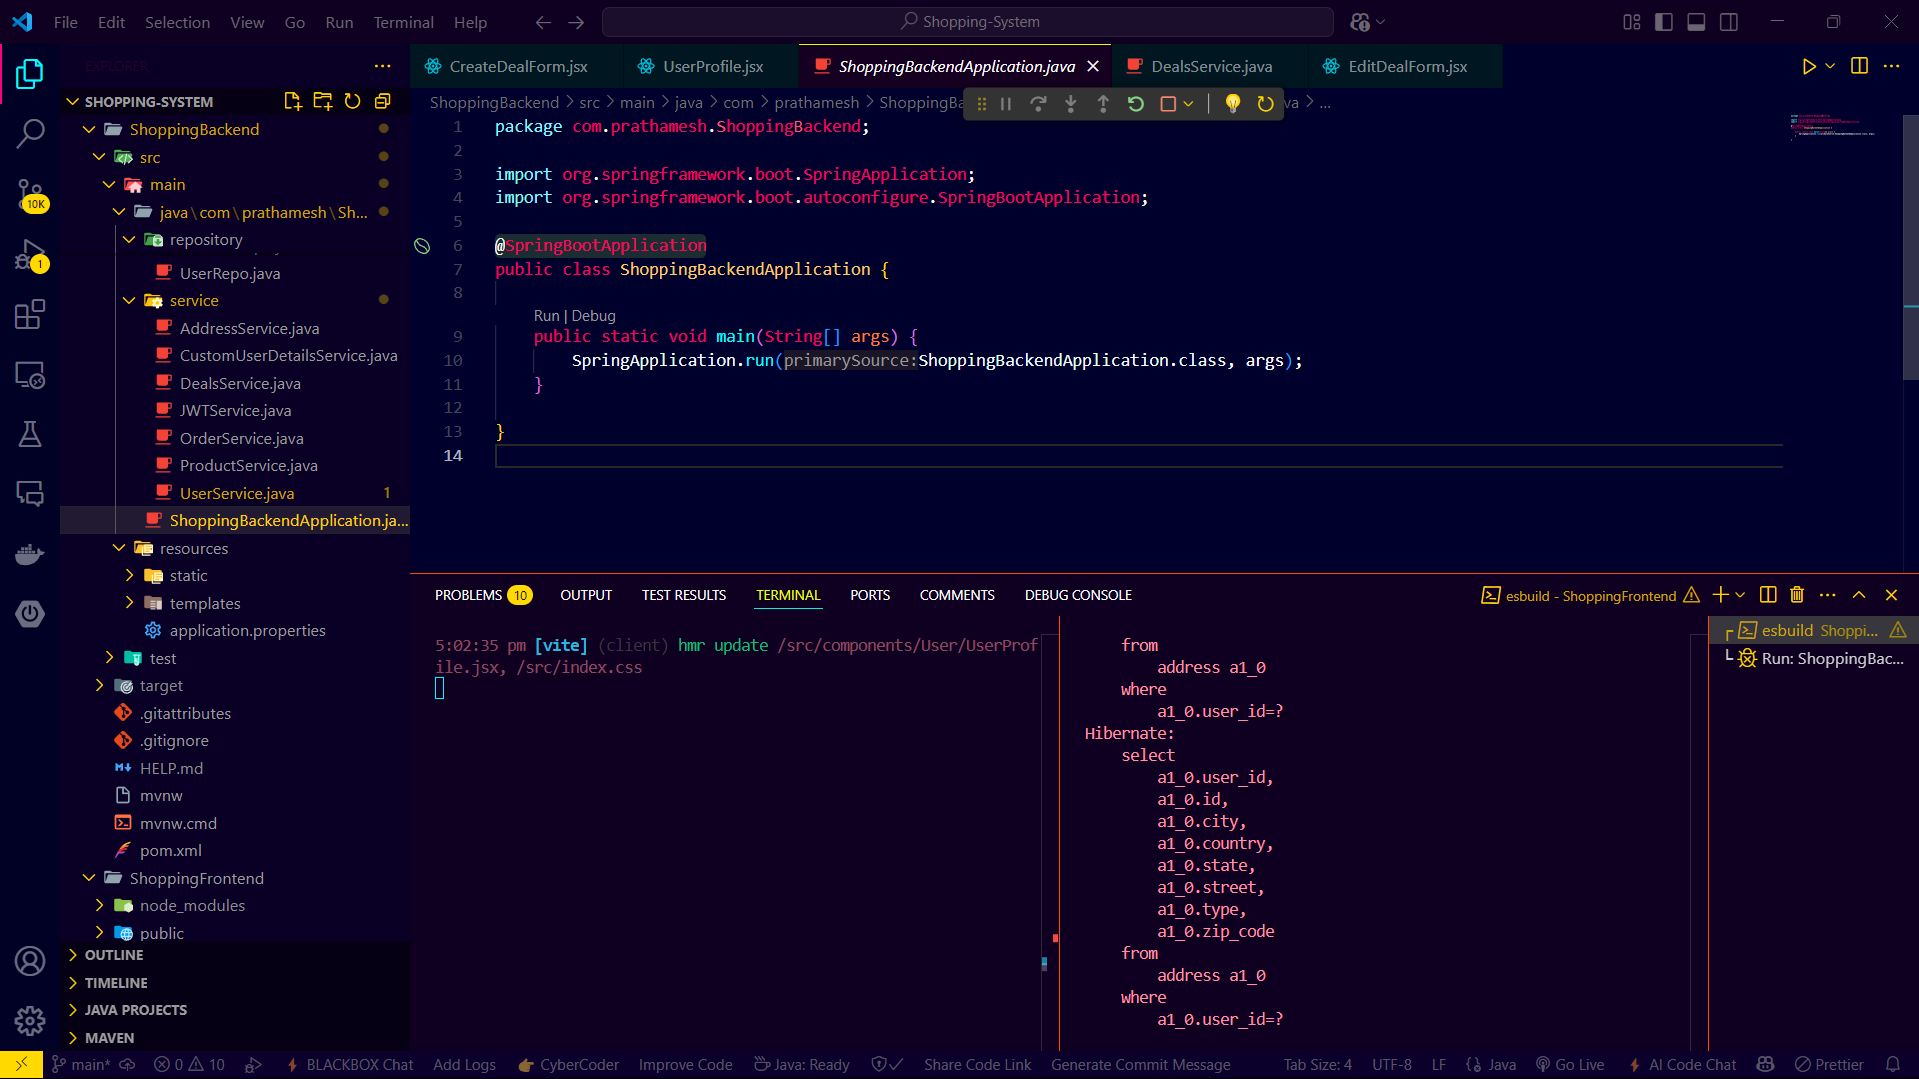
Task: Click Step Over in the debug toolbar
Action: (1038, 103)
